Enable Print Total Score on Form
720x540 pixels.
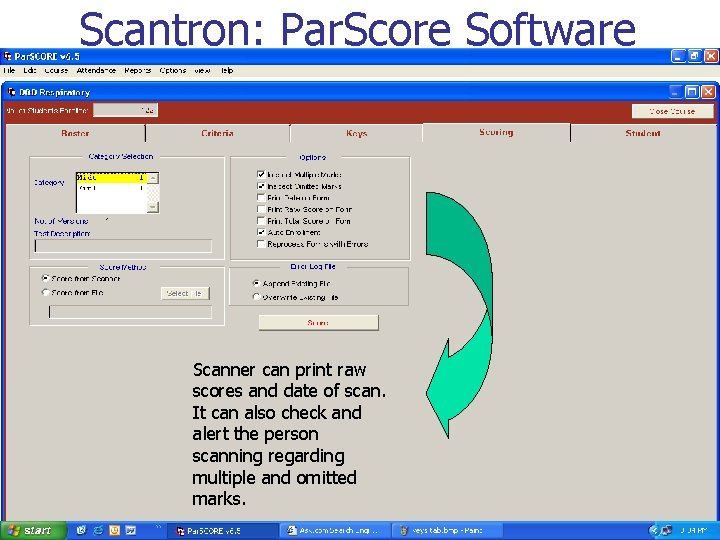[261, 221]
